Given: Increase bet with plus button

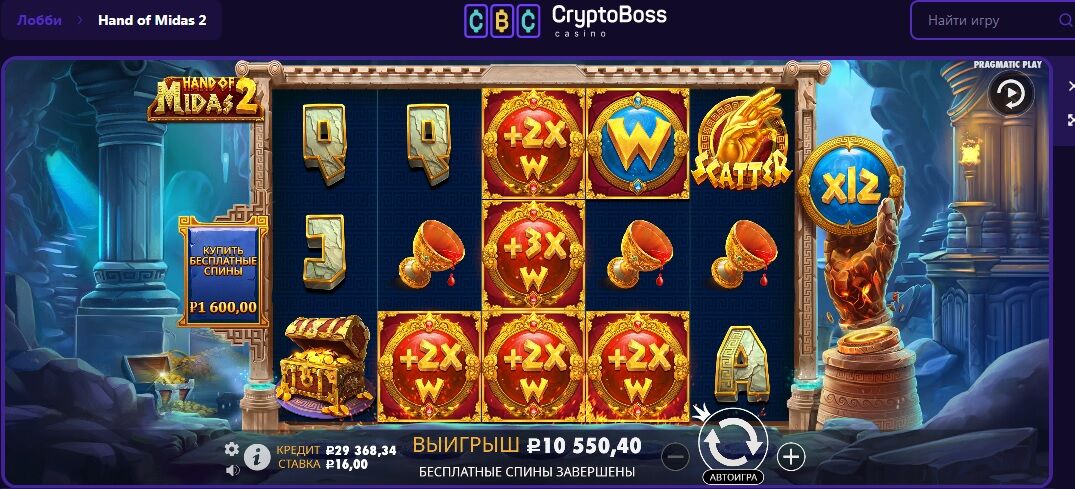Looking at the screenshot, I should tap(790, 456).
